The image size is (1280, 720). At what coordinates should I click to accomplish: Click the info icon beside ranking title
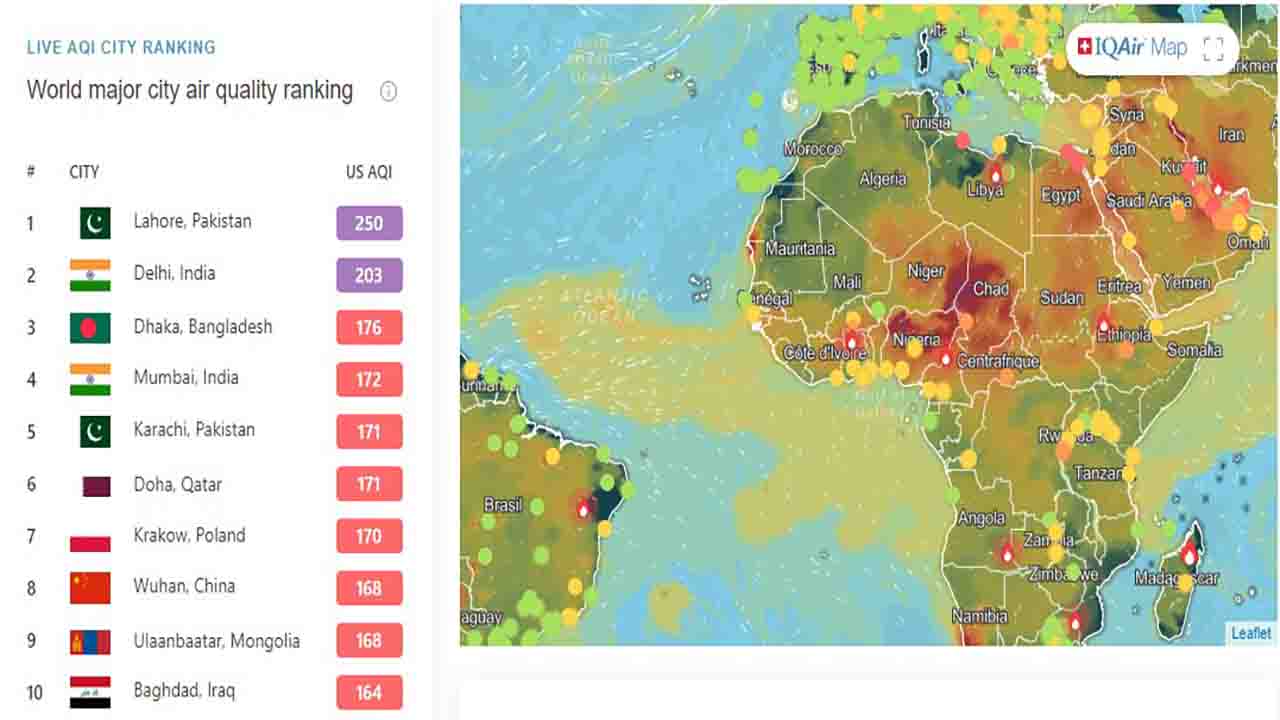pos(388,91)
